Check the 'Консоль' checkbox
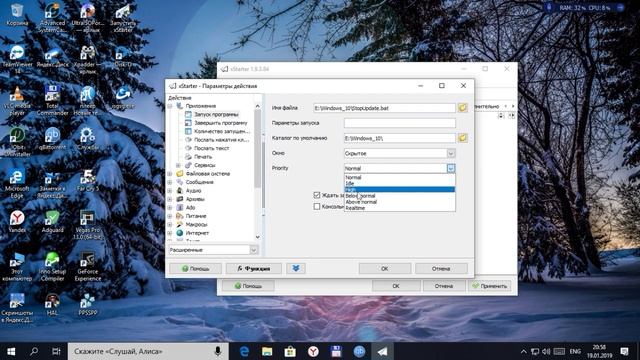 317,207
